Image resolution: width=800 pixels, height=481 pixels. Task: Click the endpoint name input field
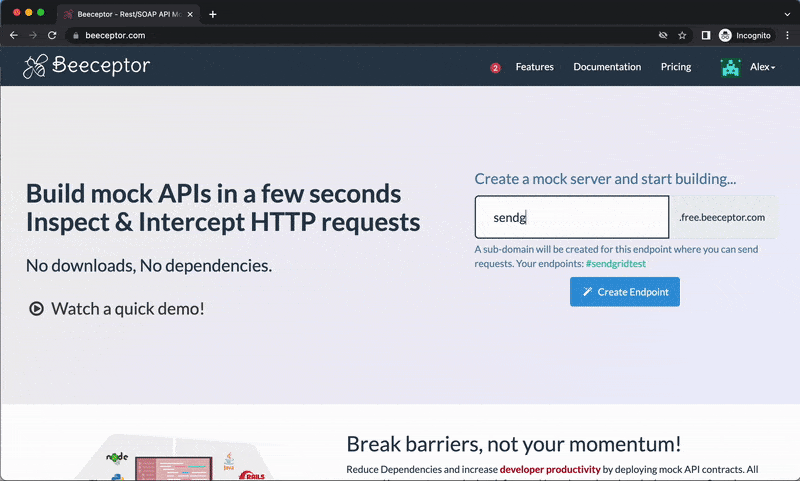[571, 217]
